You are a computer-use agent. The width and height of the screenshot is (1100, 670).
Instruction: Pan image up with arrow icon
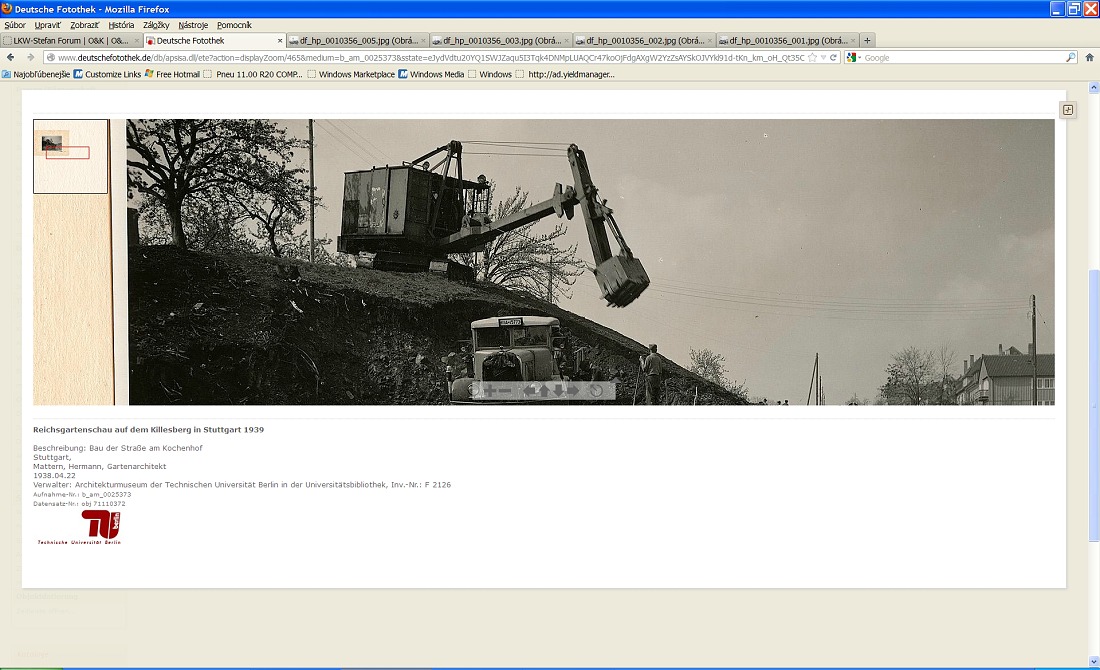(544, 390)
